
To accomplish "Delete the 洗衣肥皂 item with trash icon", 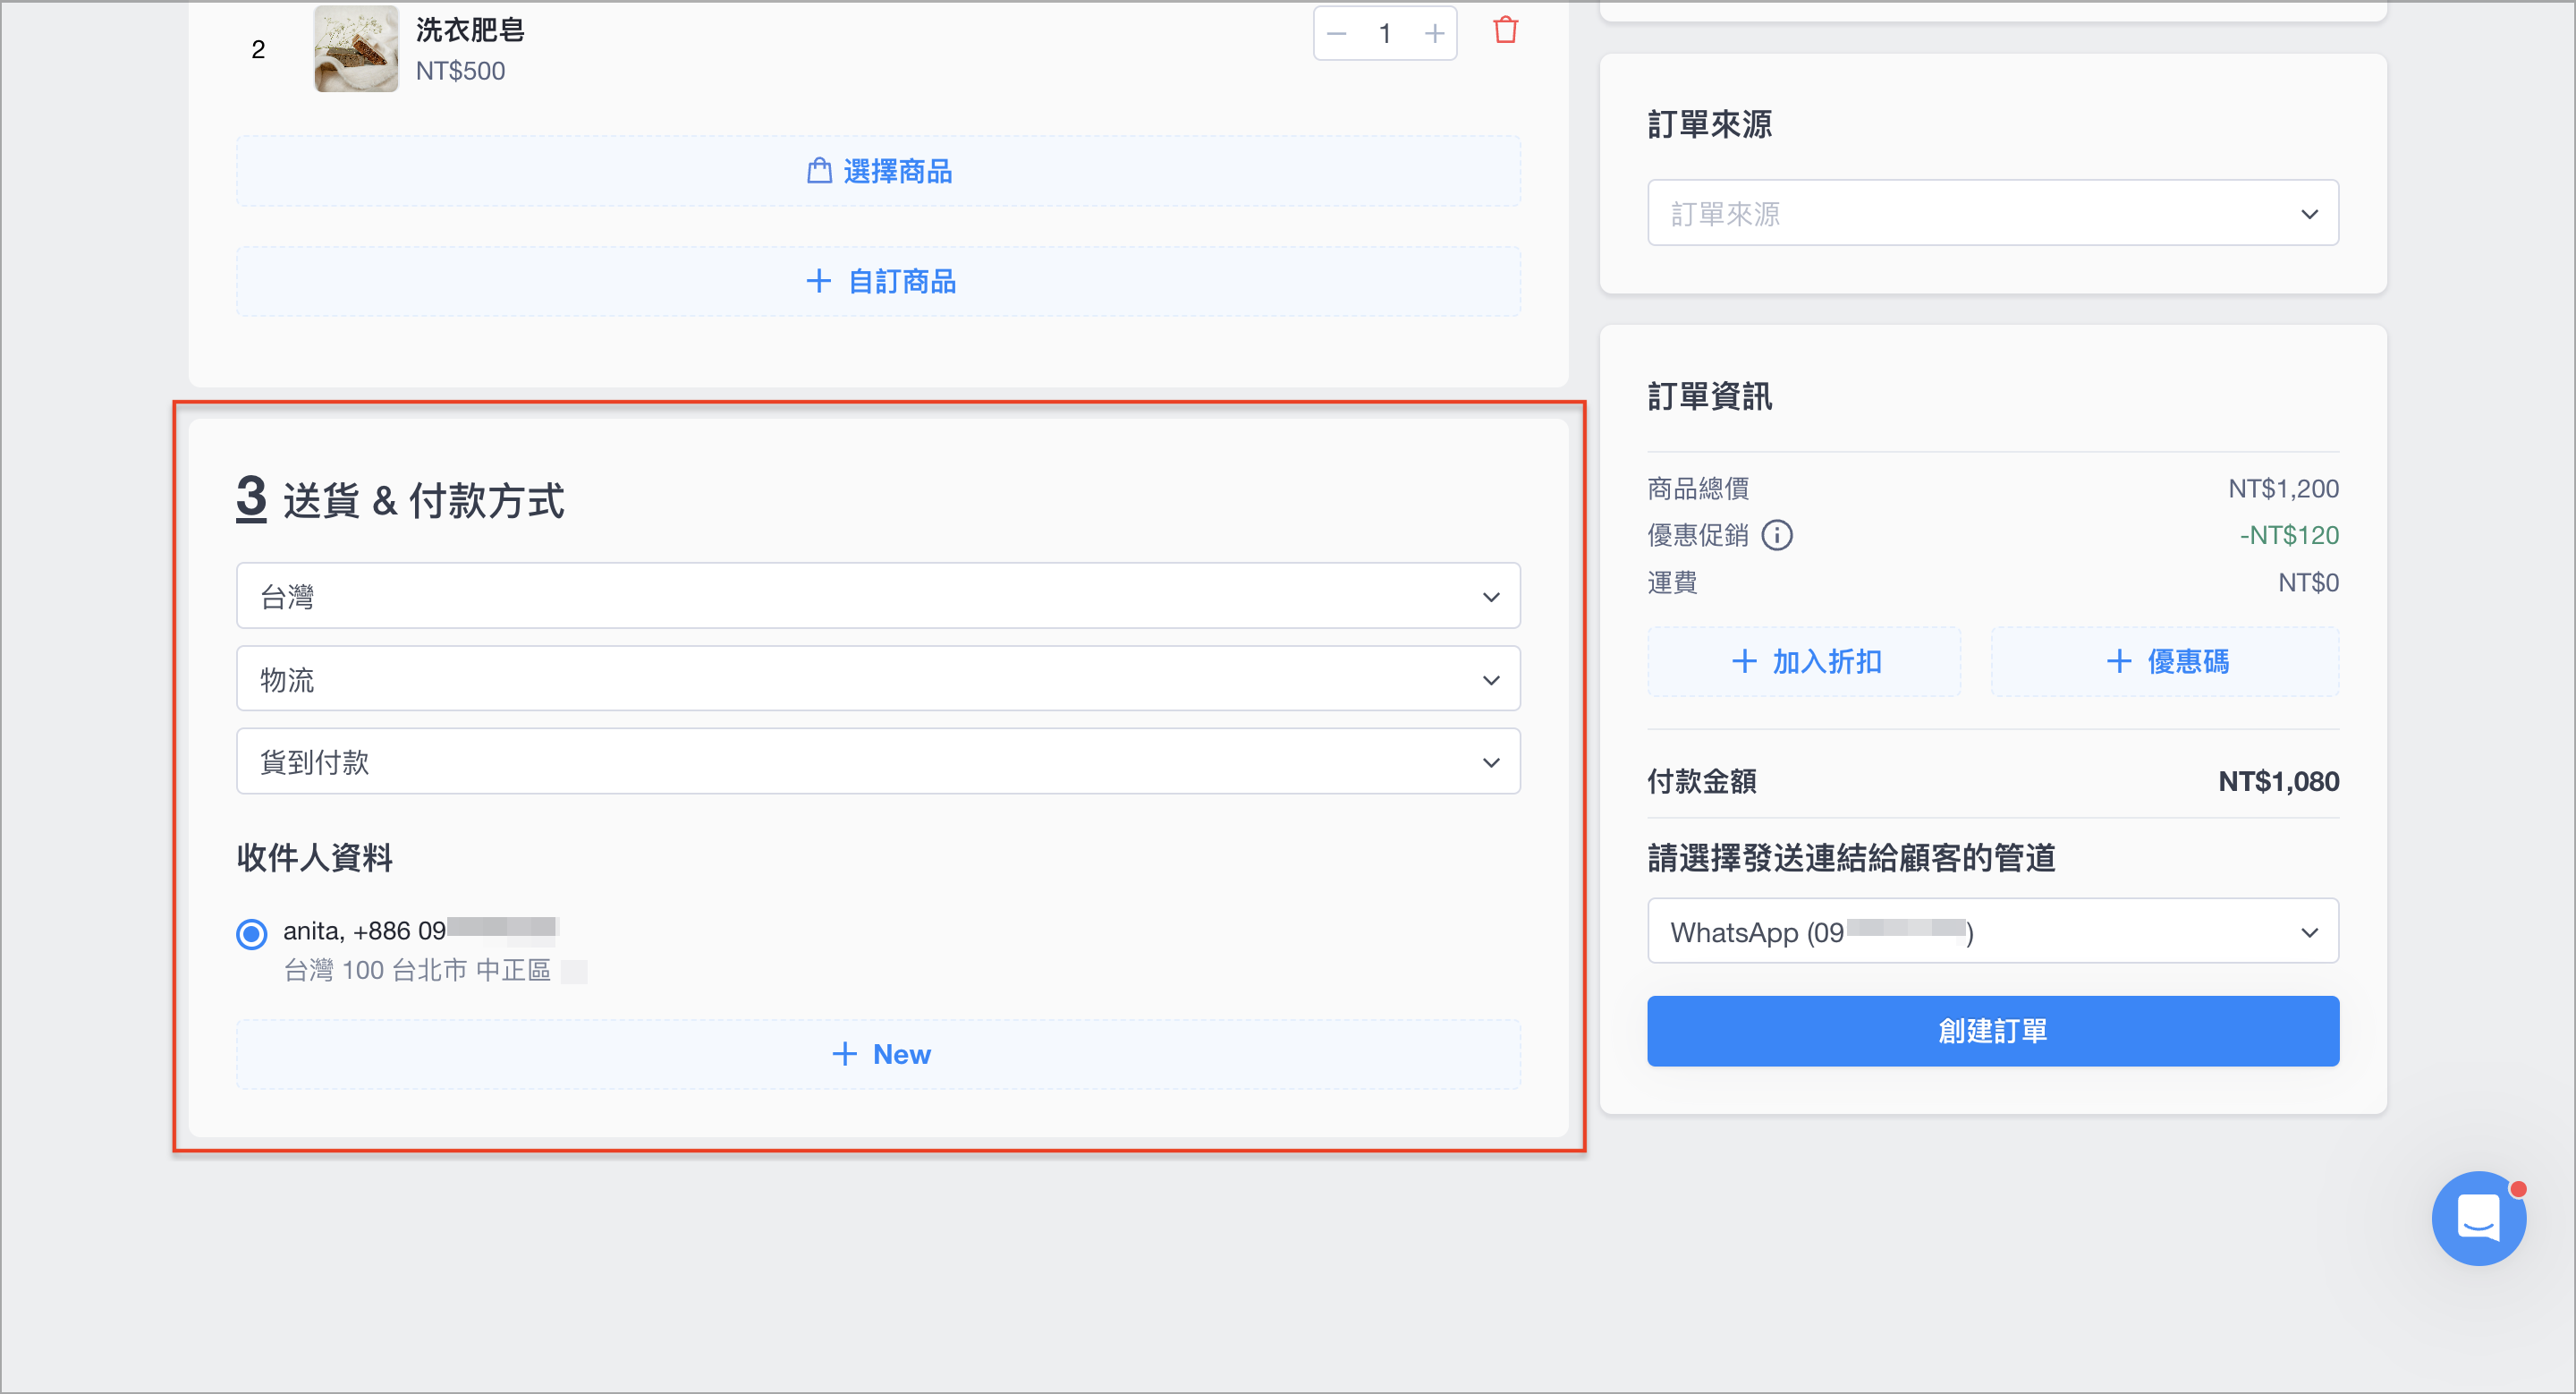I will click(x=1505, y=31).
